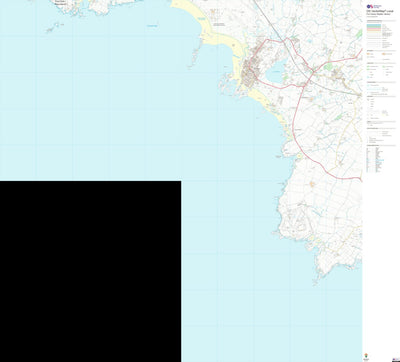Click the coloured bands block in the legend

pos(374,28)
